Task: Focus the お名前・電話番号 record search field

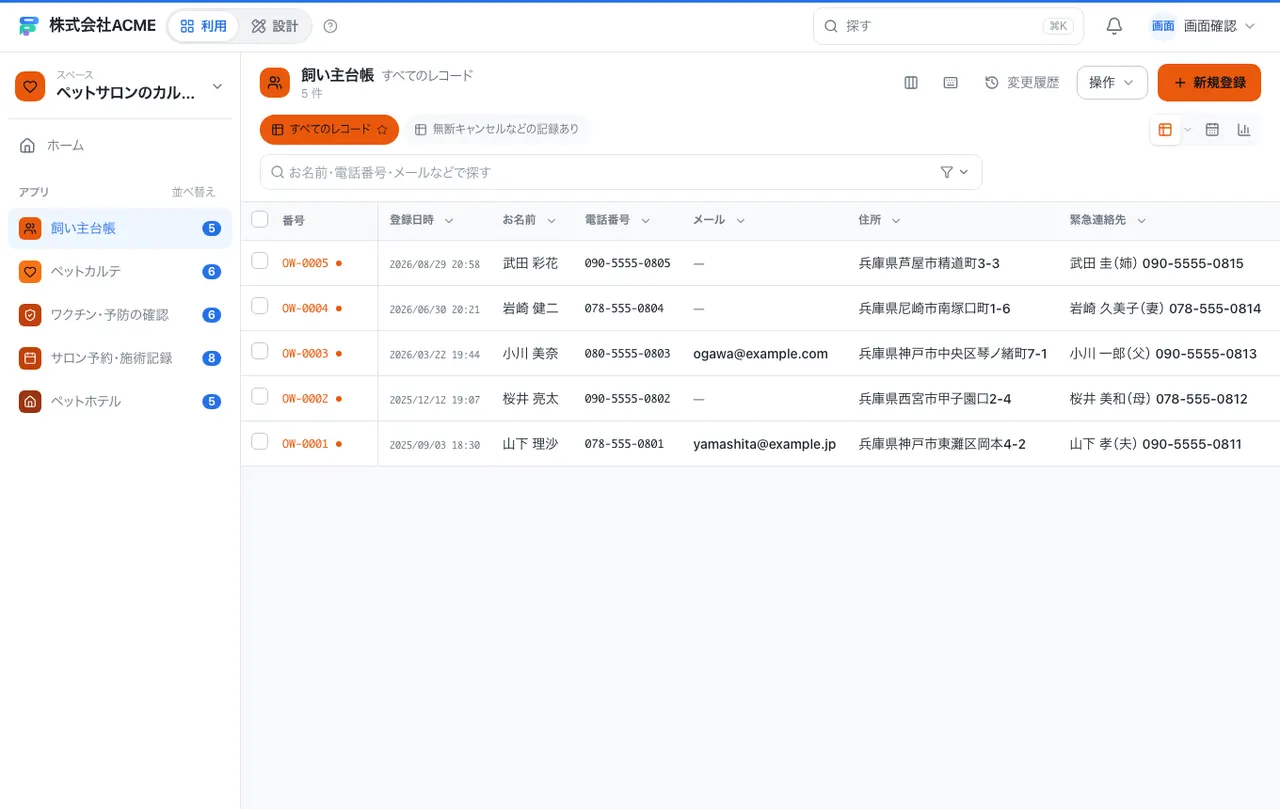Action: [x=621, y=172]
